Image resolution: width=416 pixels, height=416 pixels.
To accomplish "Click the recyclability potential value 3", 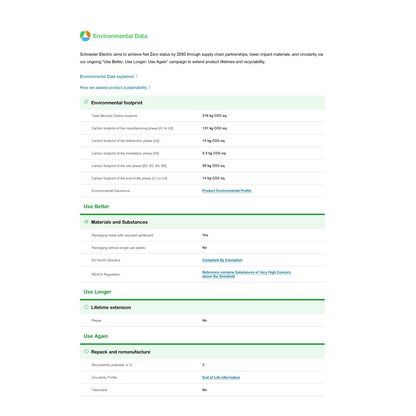I will [x=203, y=365].
